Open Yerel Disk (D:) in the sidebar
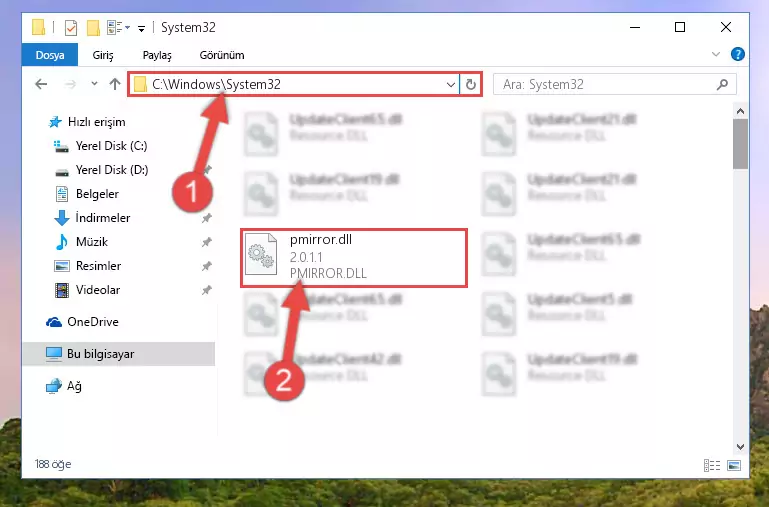Viewport: 769px width, 507px height. [x=101, y=170]
